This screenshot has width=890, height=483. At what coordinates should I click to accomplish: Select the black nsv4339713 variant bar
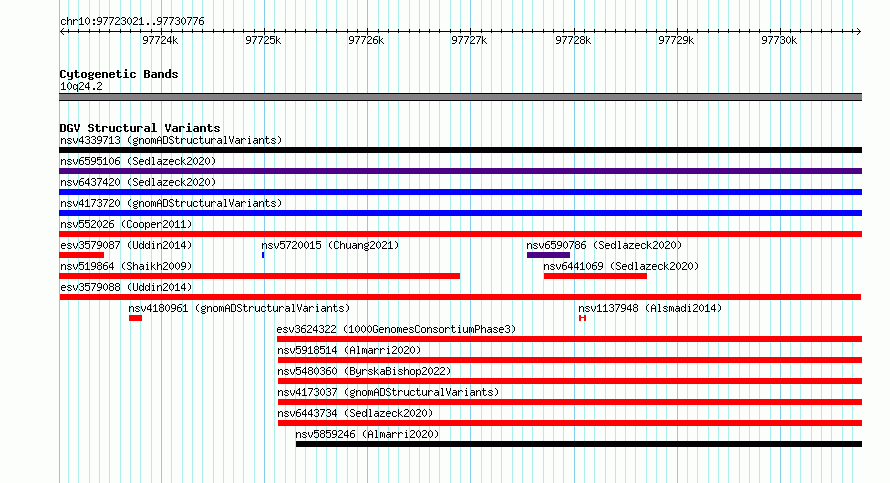click(x=460, y=150)
